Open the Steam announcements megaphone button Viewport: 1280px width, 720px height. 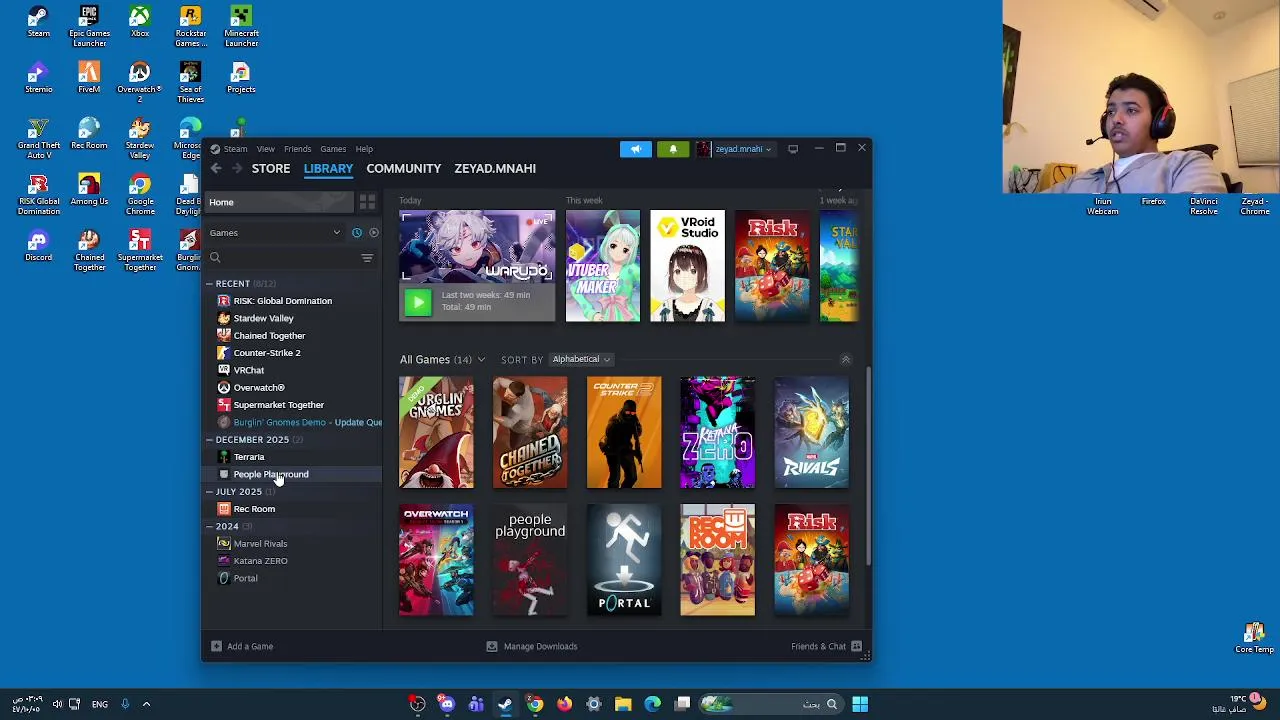pyautogui.click(x=635, y=149)
